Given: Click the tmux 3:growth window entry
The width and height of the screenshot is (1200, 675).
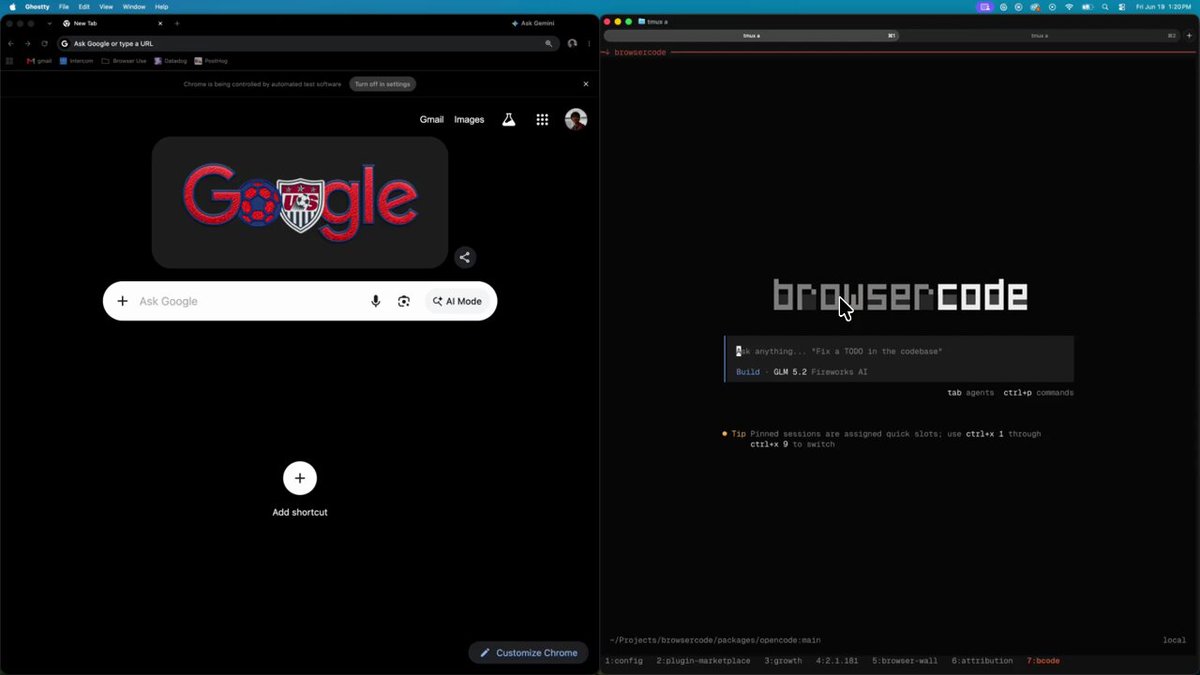Looking at the screenshot, I should (783, 661).
